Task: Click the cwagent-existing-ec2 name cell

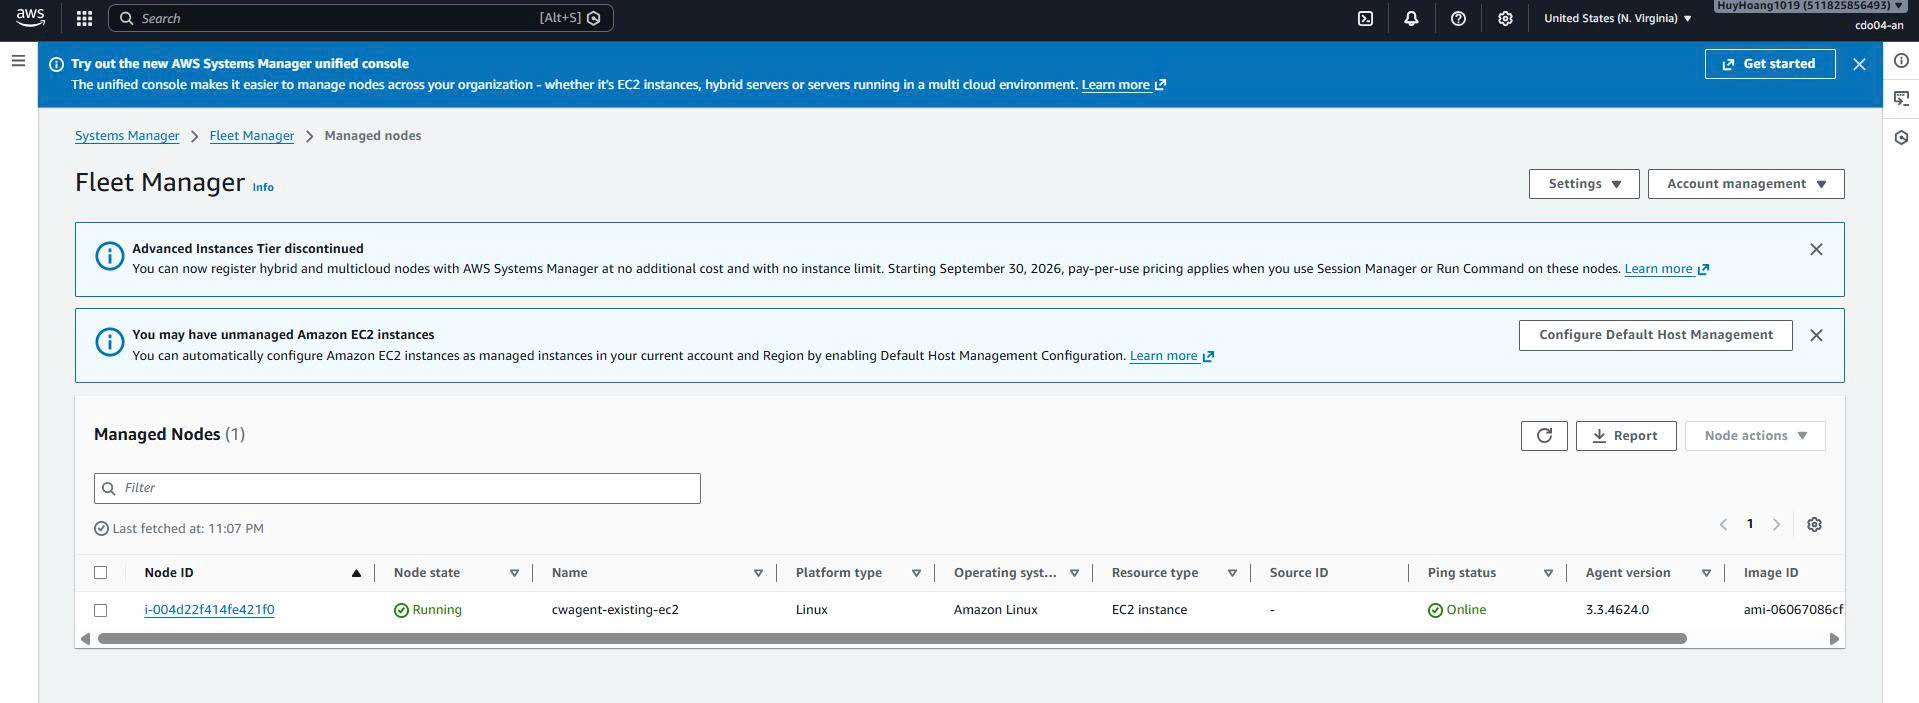Action: 615,610
